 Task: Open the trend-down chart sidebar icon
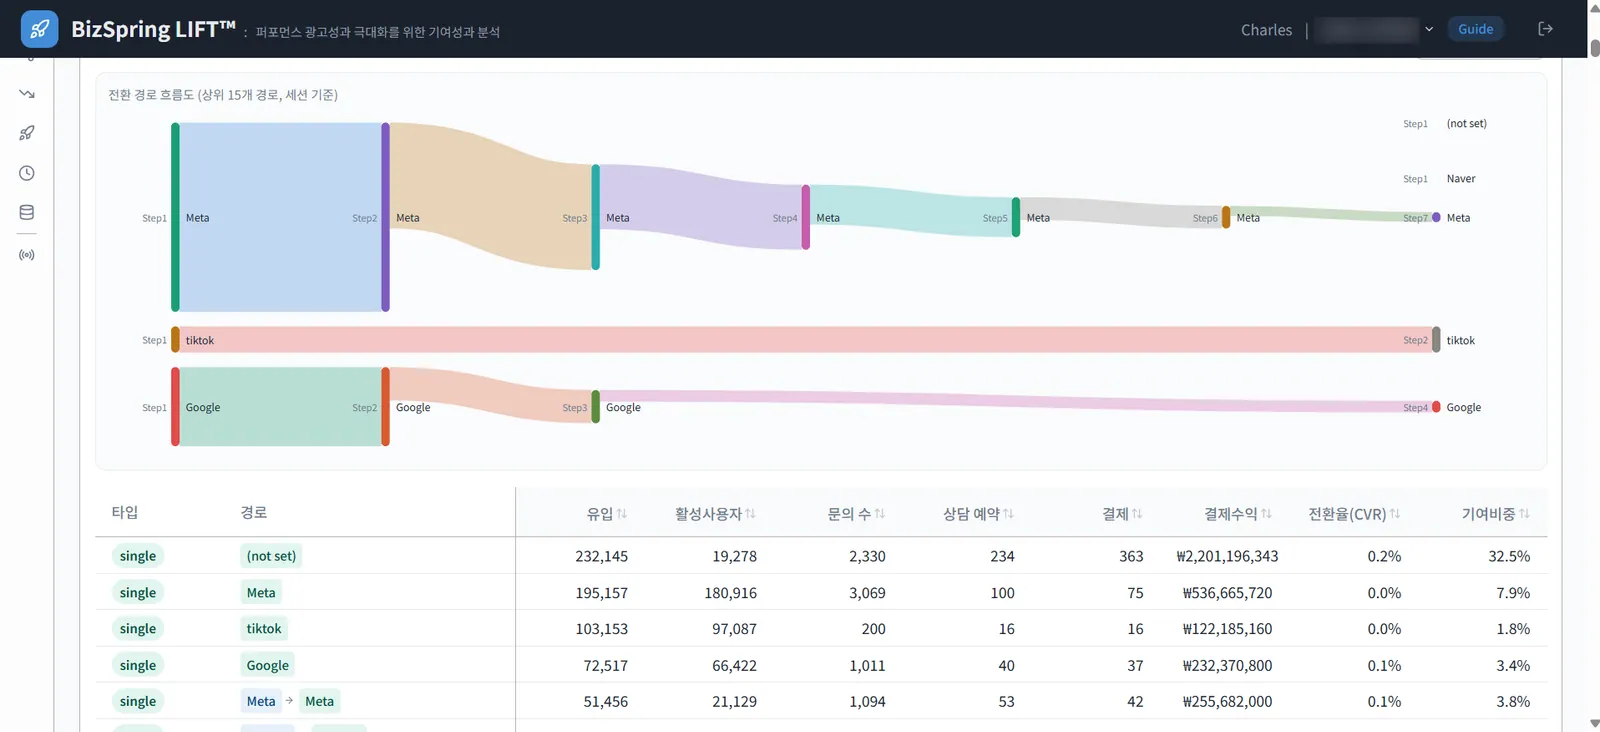click(27, 93)
